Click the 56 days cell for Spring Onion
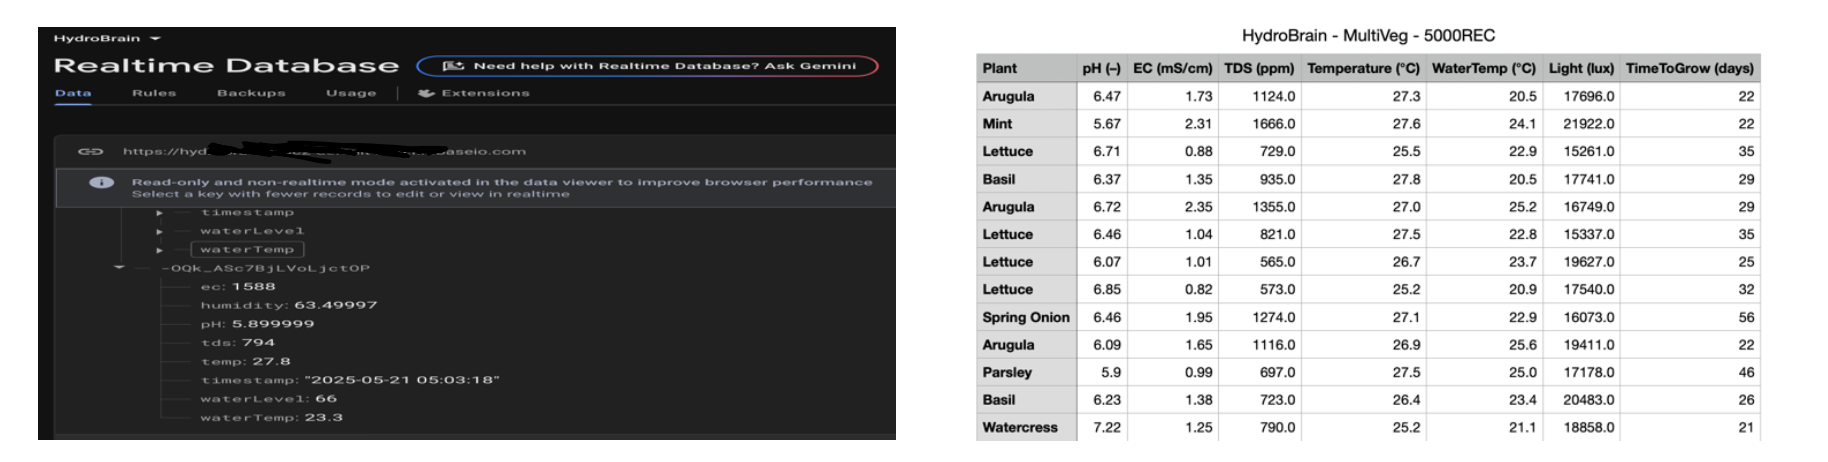Image resolution: width=1828 pixels, height=462 pixels. (x=1746, y=317)
